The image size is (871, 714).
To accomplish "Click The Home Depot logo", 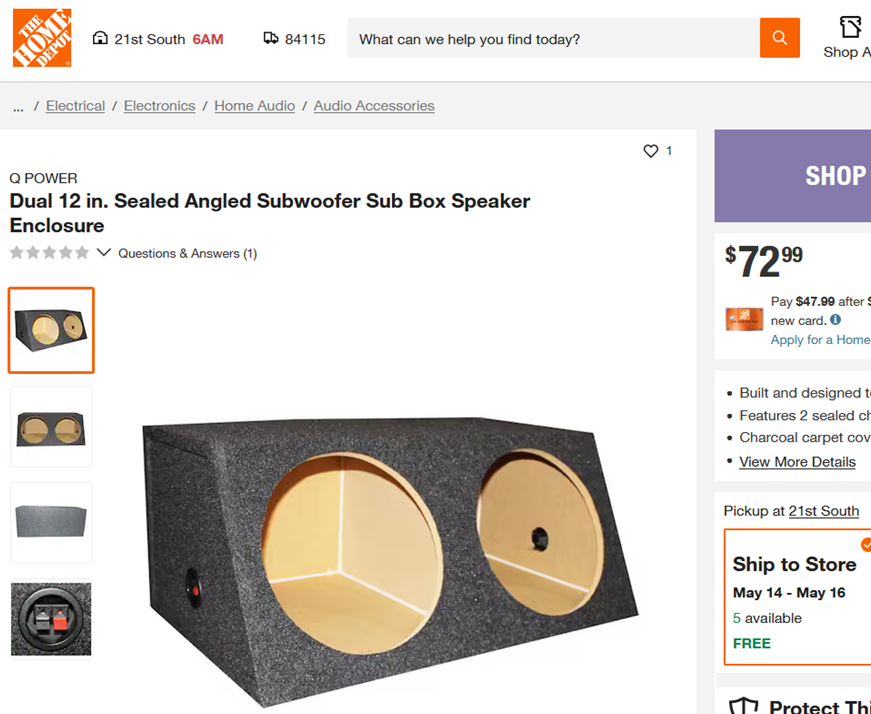I will pyautogui.click(x=42, y=38).
